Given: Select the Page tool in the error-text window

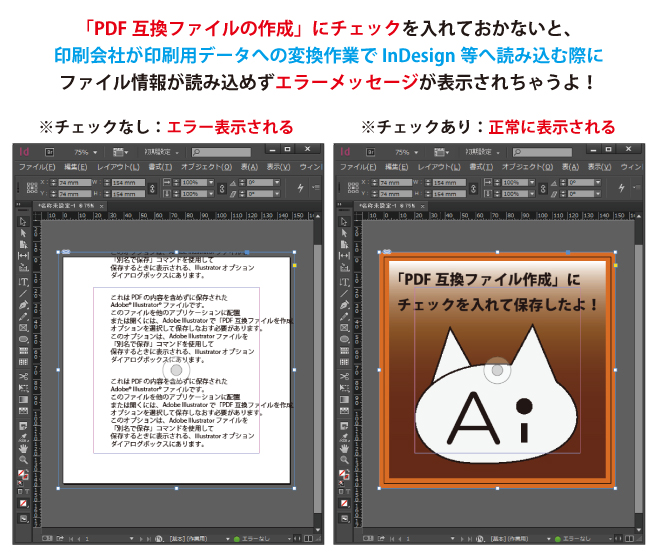Looking at the screenshot, I should click(x=23, y=244).
